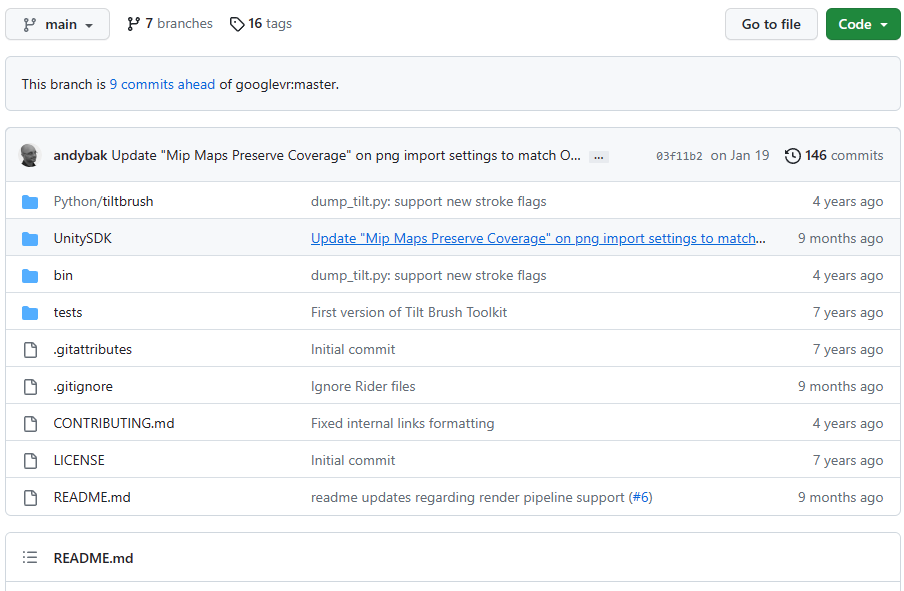Open the commit history clock icon
Viewport: 904px width, 591px height.
(793, 156)
